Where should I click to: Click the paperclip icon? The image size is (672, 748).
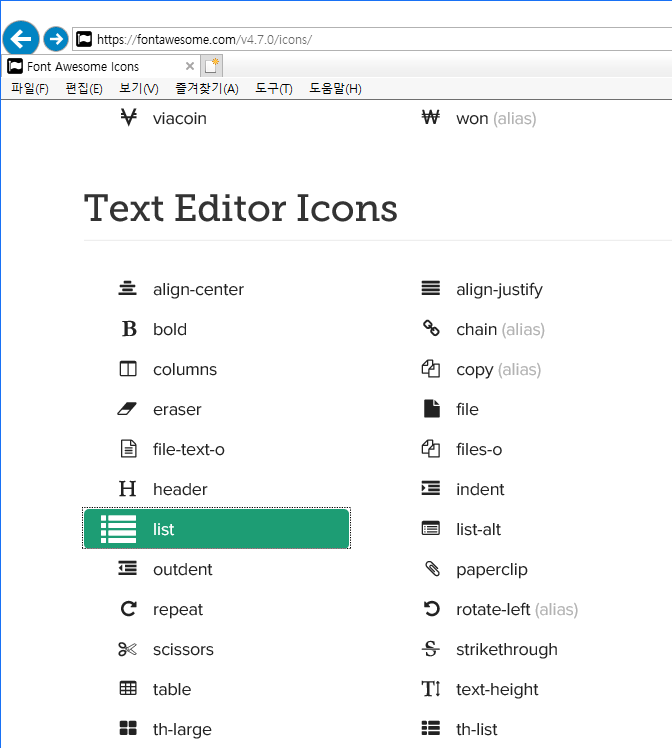click(432, 569)
